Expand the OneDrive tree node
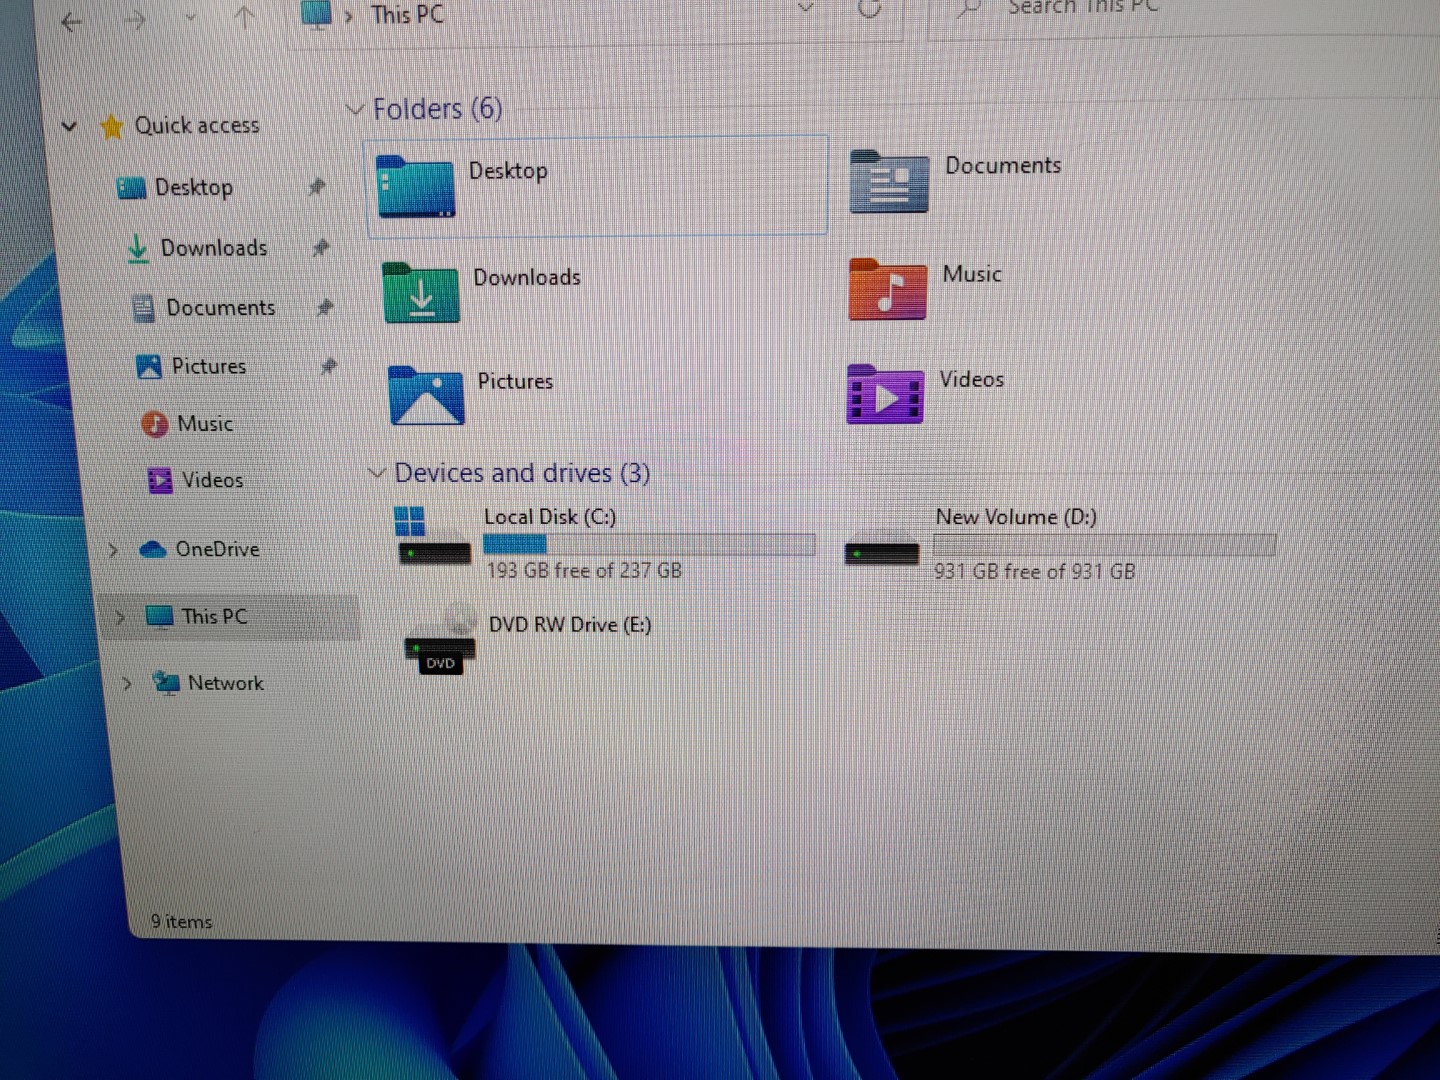The image size is (1440, 1080). 113,549
